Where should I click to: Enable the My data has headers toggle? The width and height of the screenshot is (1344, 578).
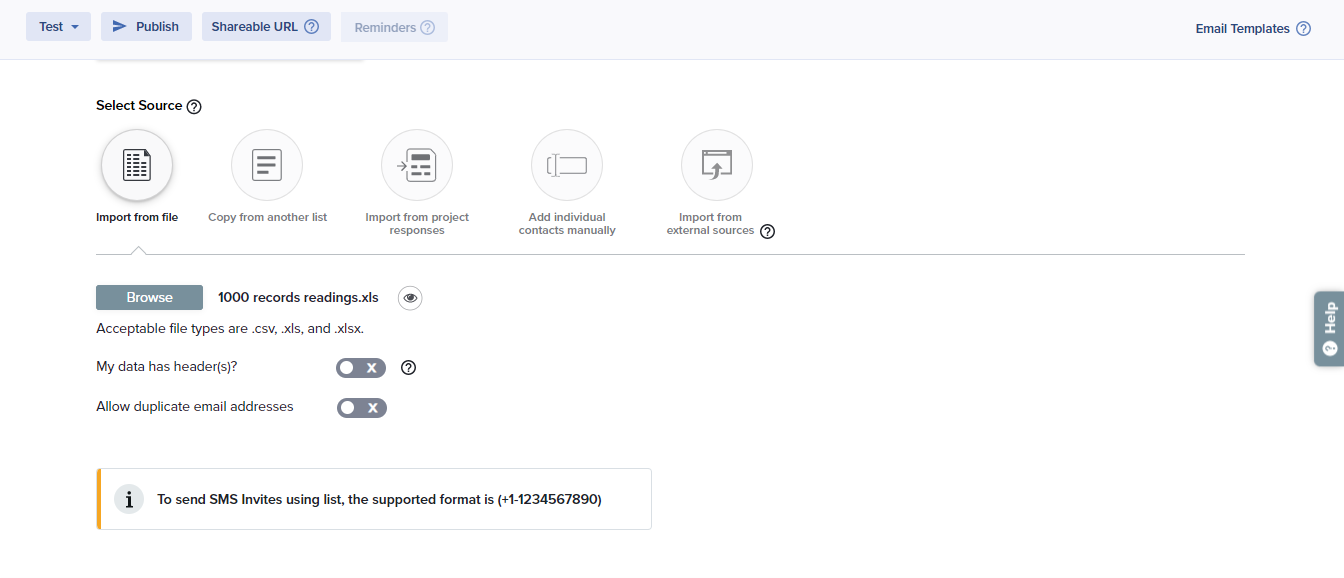click(361, 368)
